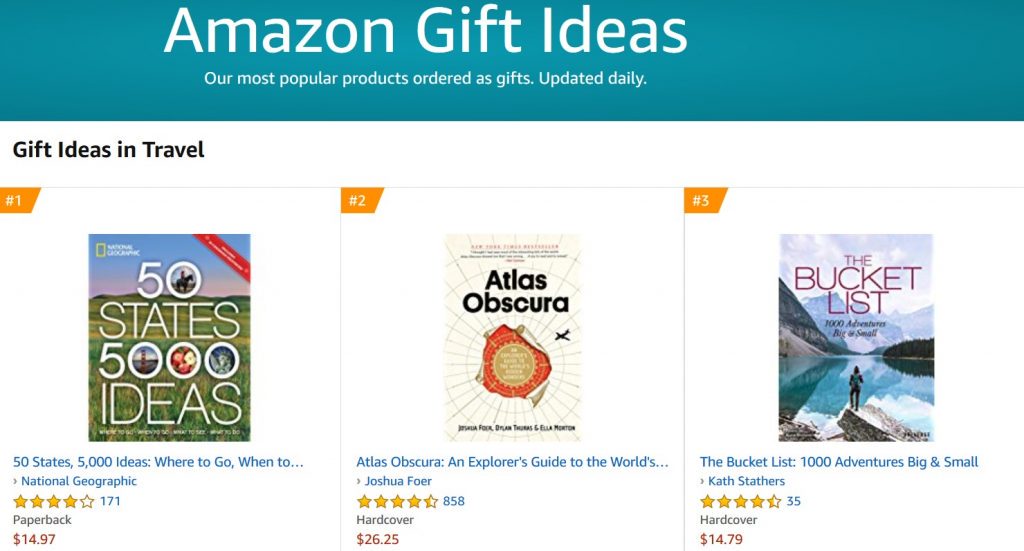Screen dimensions: 1024x551
Task: Open 'The Bucket List: 1000 Adventures' title link
Action: pos(839,462)
